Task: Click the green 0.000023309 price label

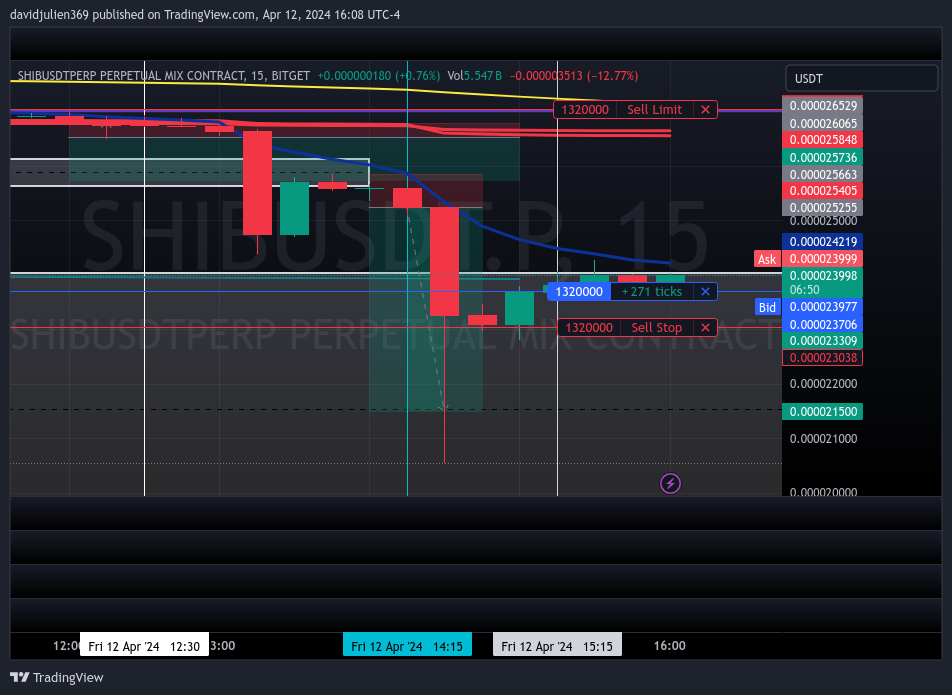Action: pos(823,341)
